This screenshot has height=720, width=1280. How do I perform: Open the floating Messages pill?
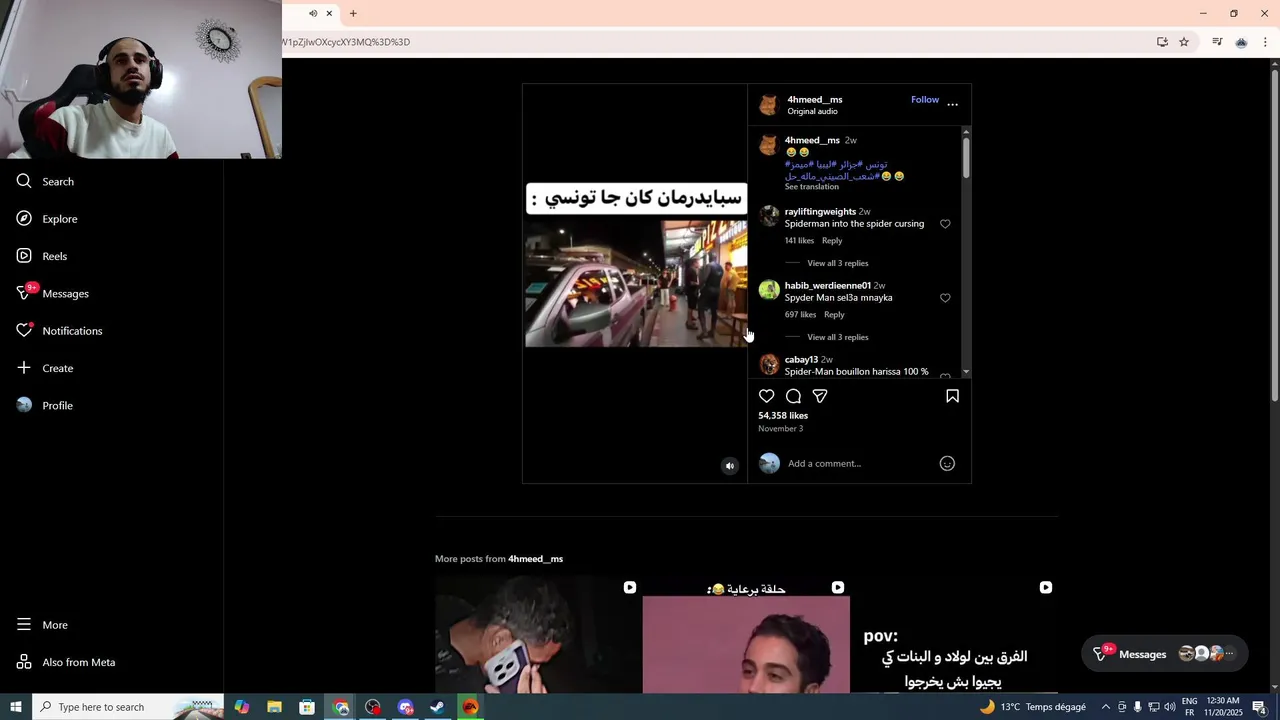coord(1165,654)
